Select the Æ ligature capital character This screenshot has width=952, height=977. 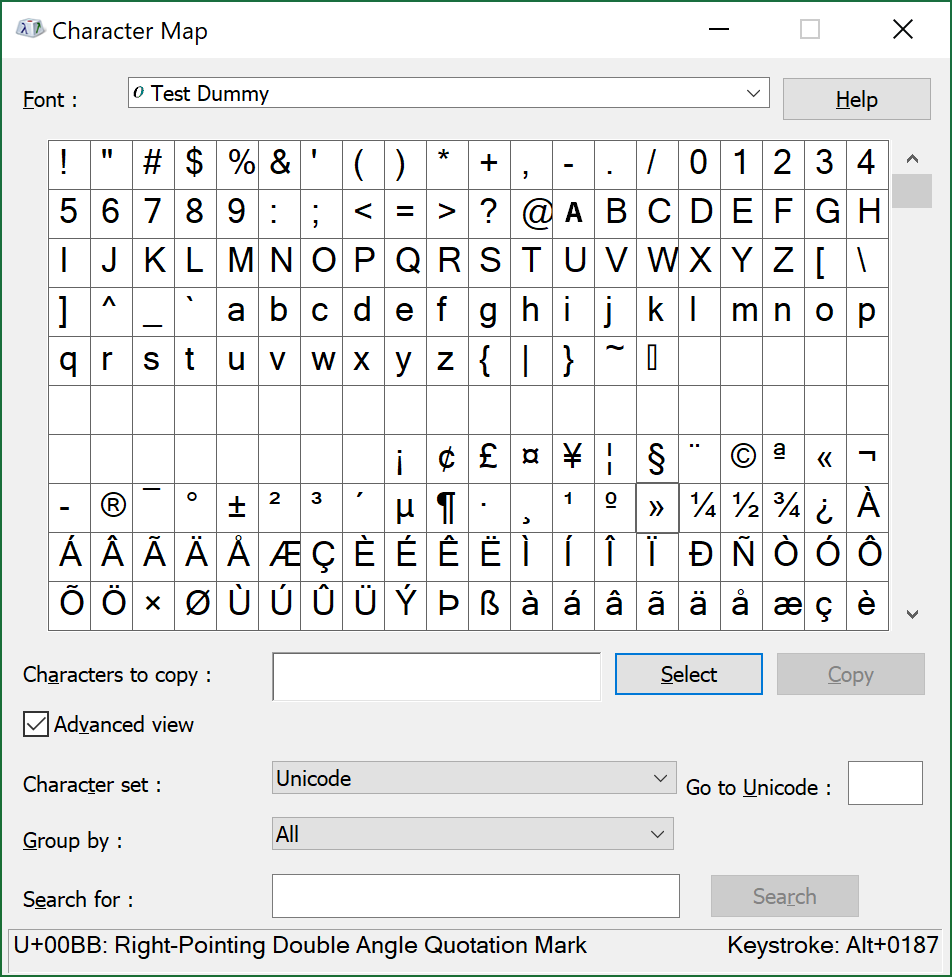(279, 556)
